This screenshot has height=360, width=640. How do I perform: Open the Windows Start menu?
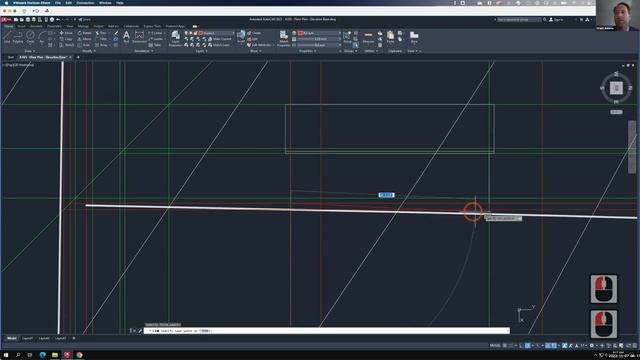coord(6,355)
